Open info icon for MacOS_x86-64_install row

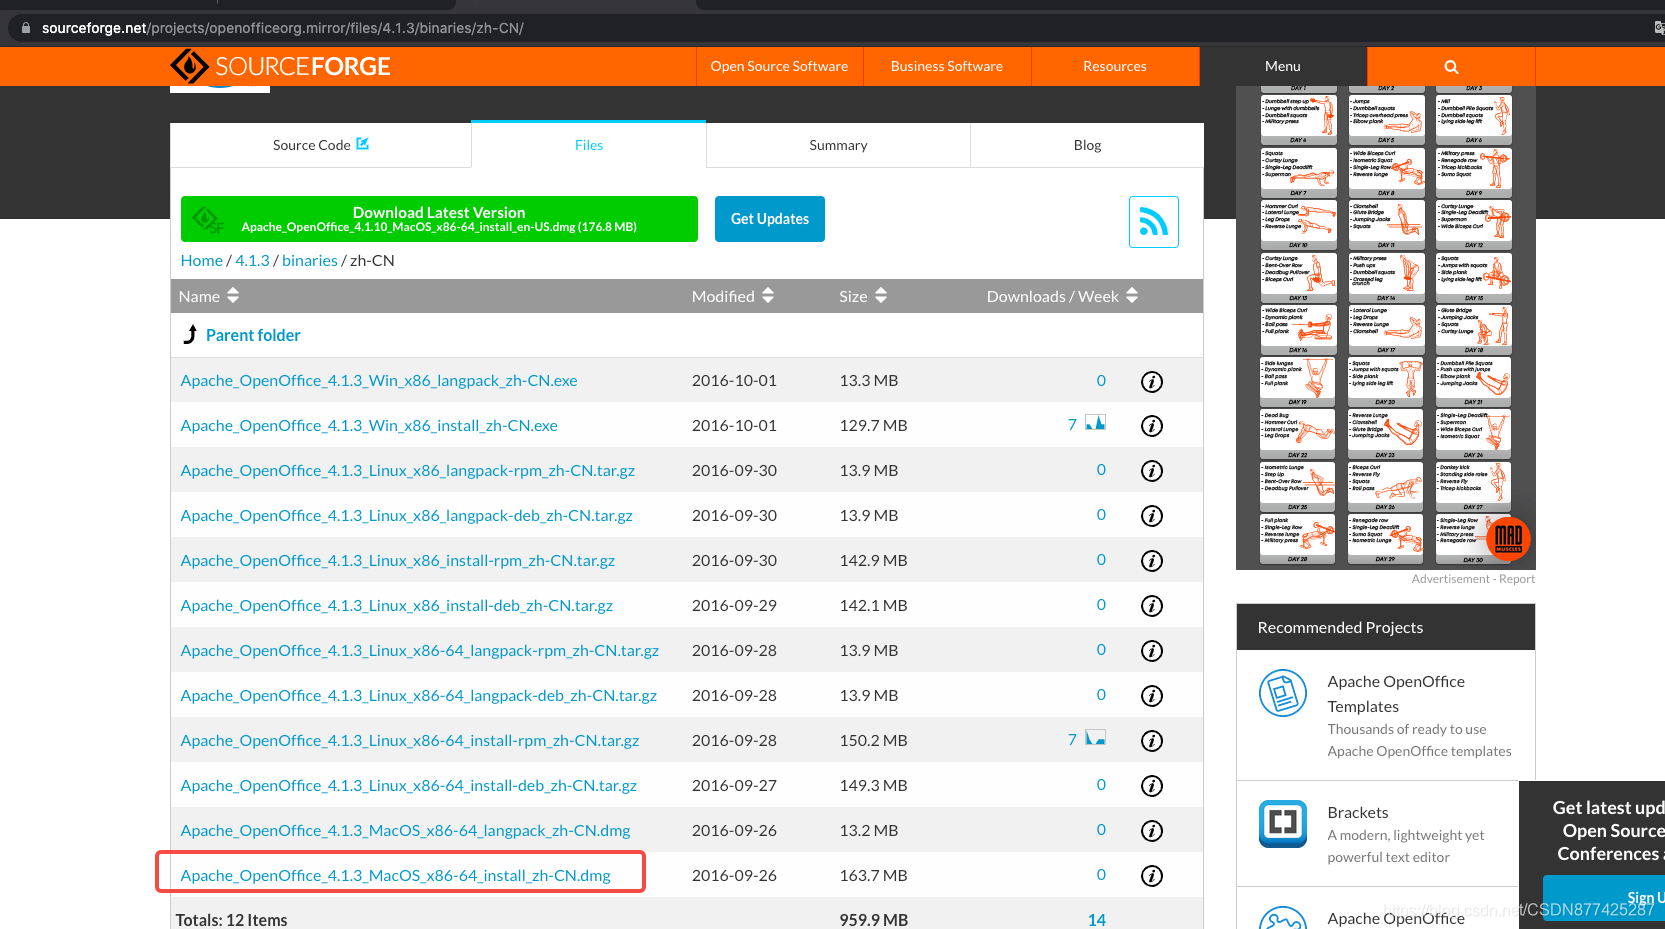[x=1152, y=876]
